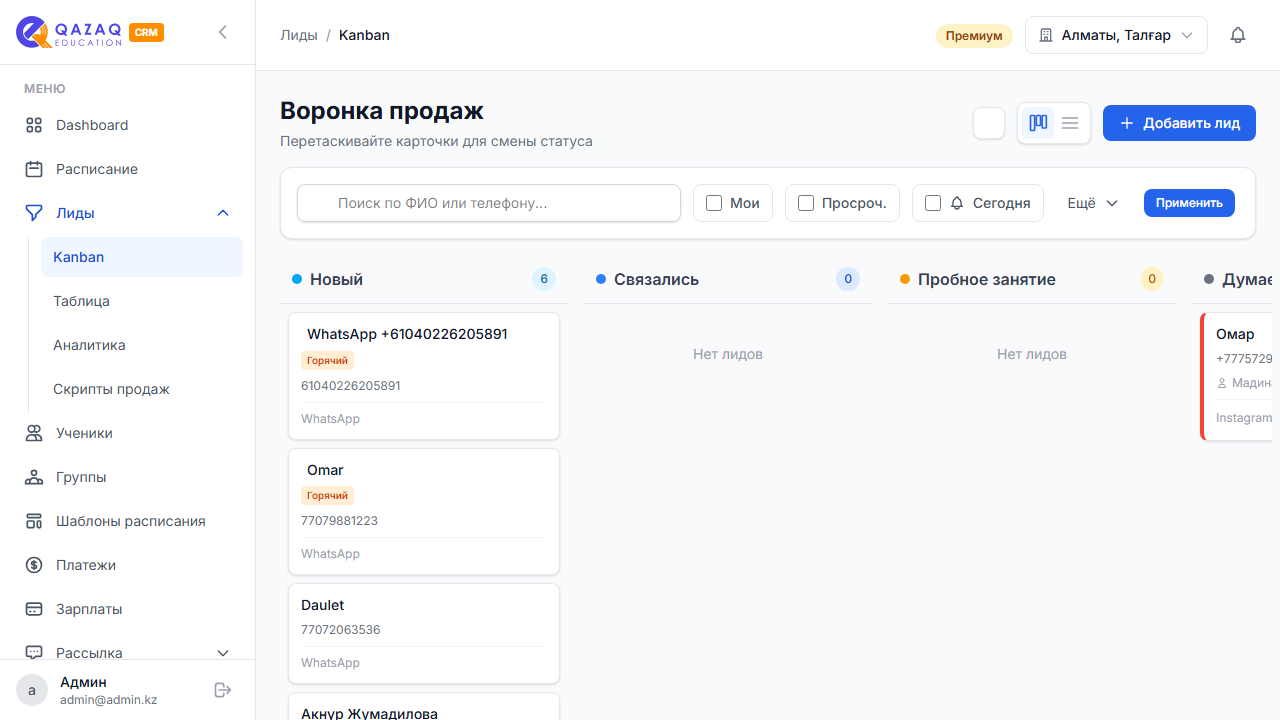Open the Омар card in Думает column
The height and width of the screenshot is (720, 1280).
[x=1236, y=376]
